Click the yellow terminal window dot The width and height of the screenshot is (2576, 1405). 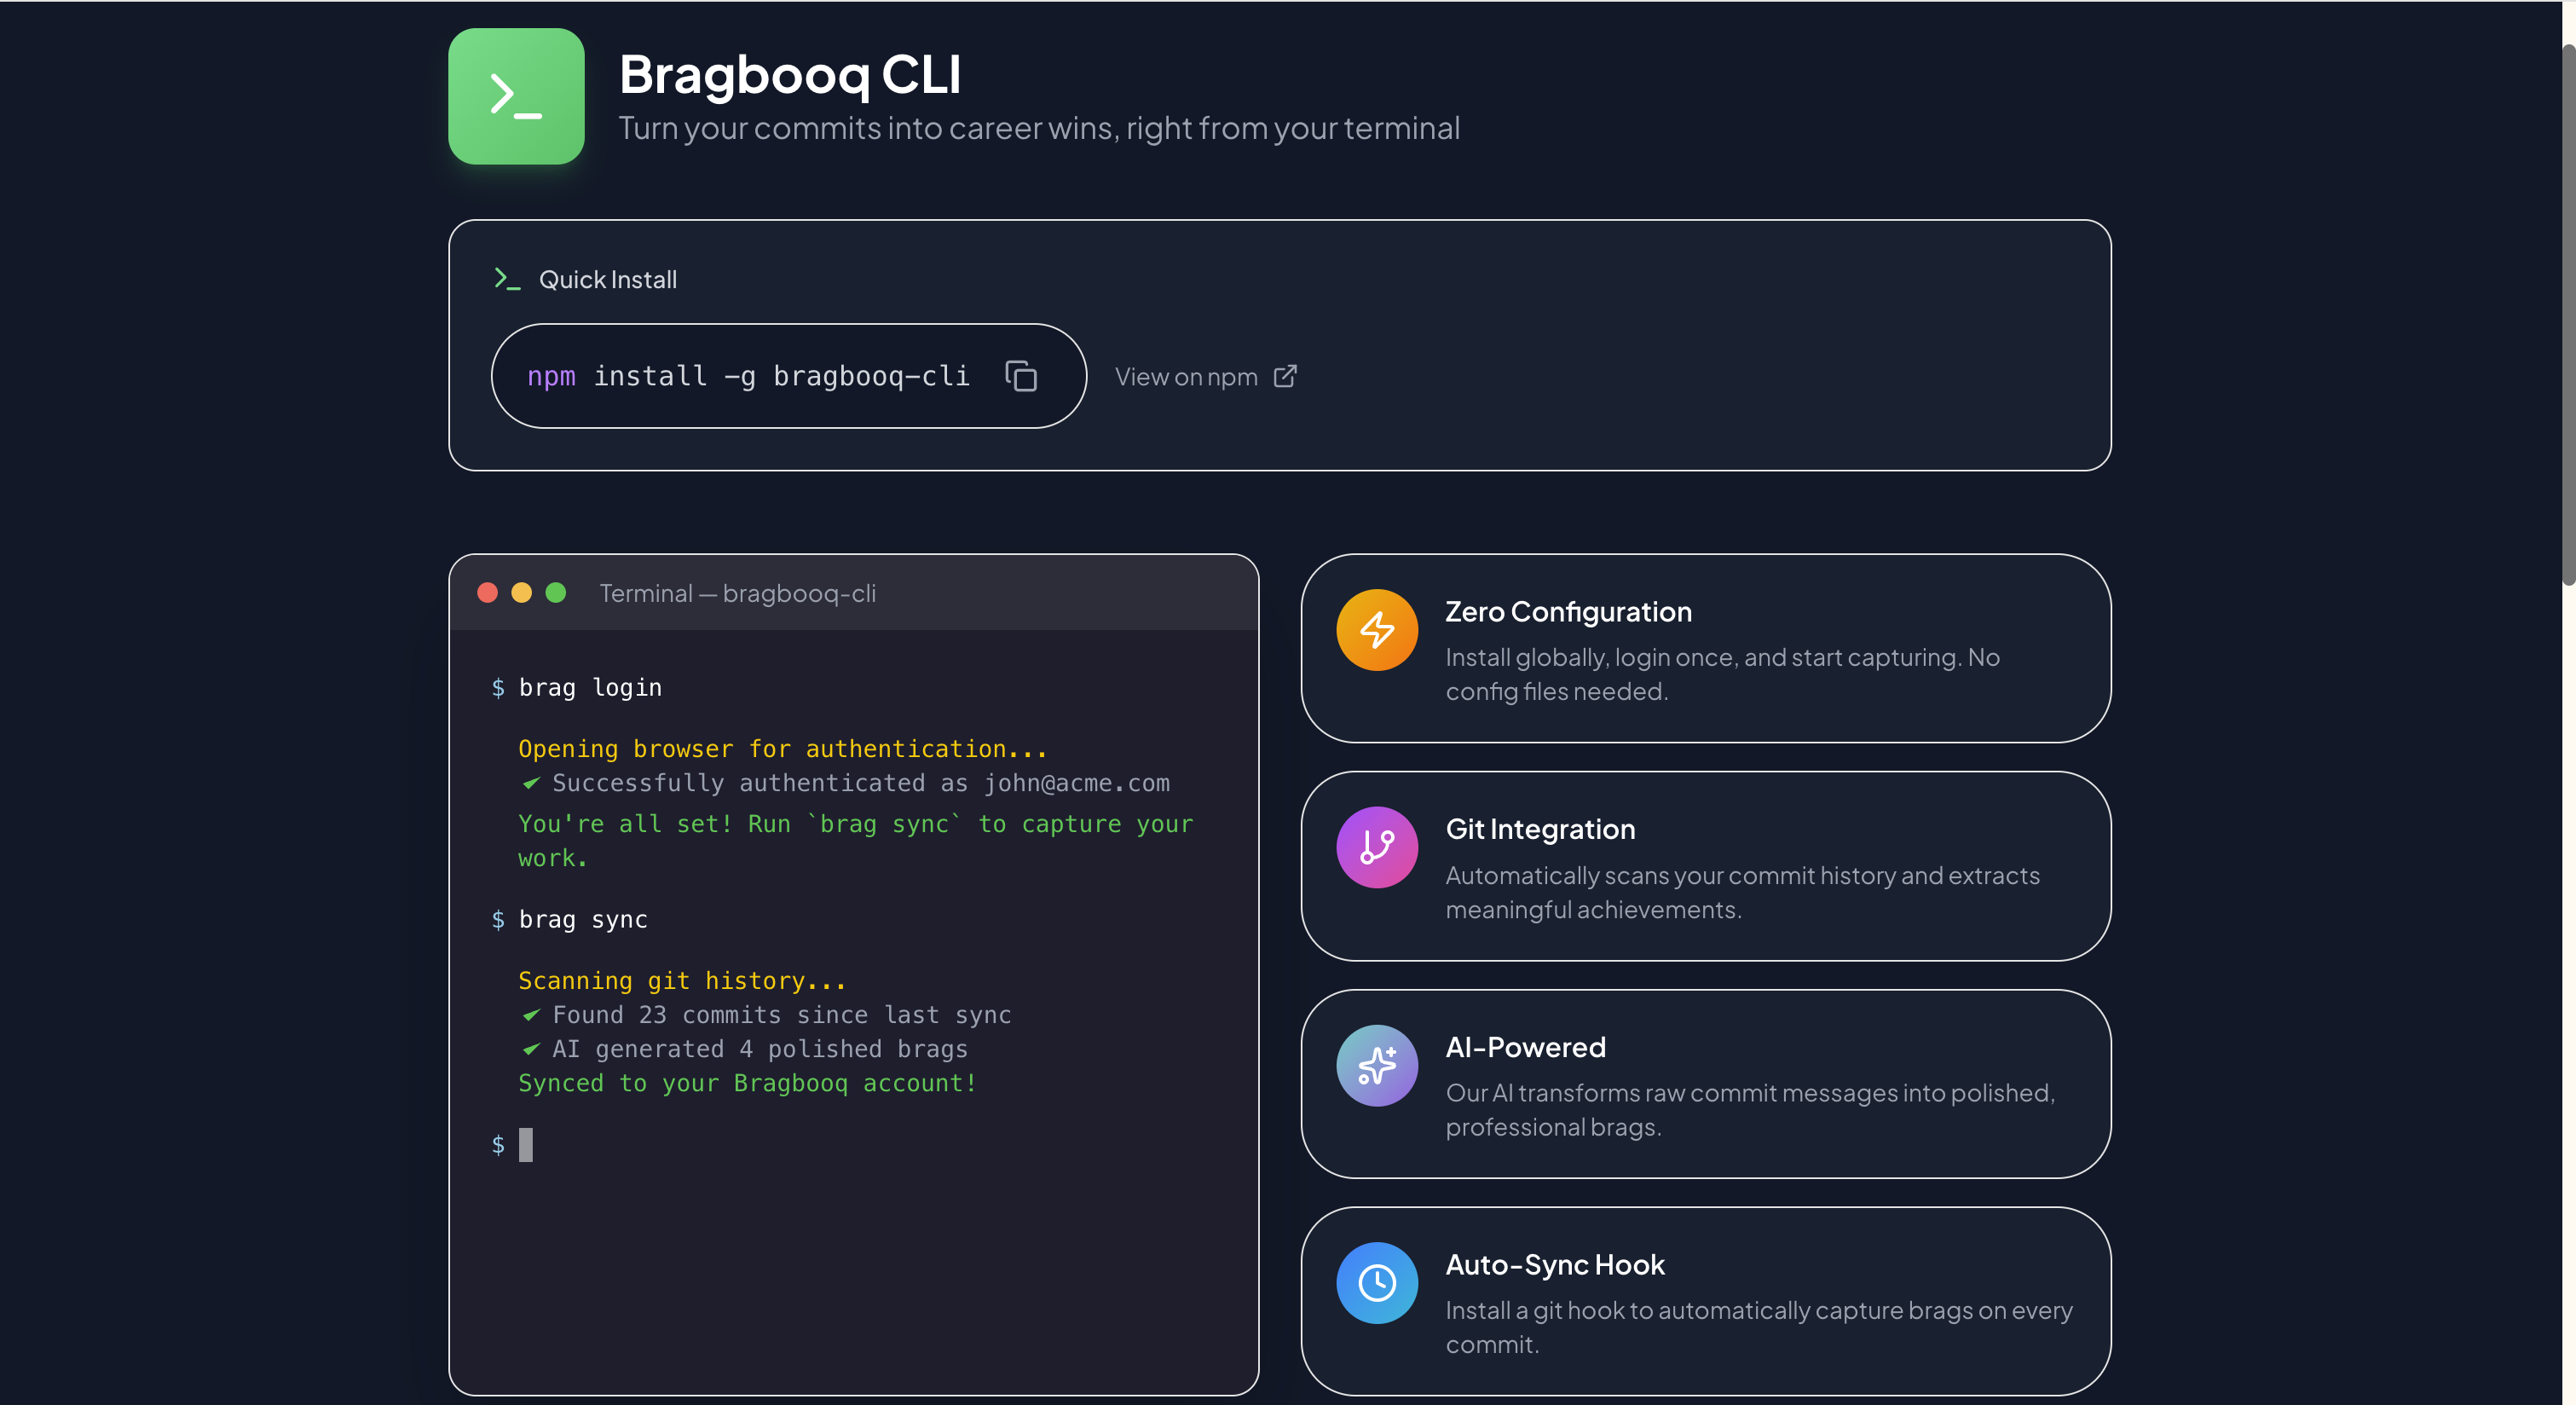coord(522,593)
